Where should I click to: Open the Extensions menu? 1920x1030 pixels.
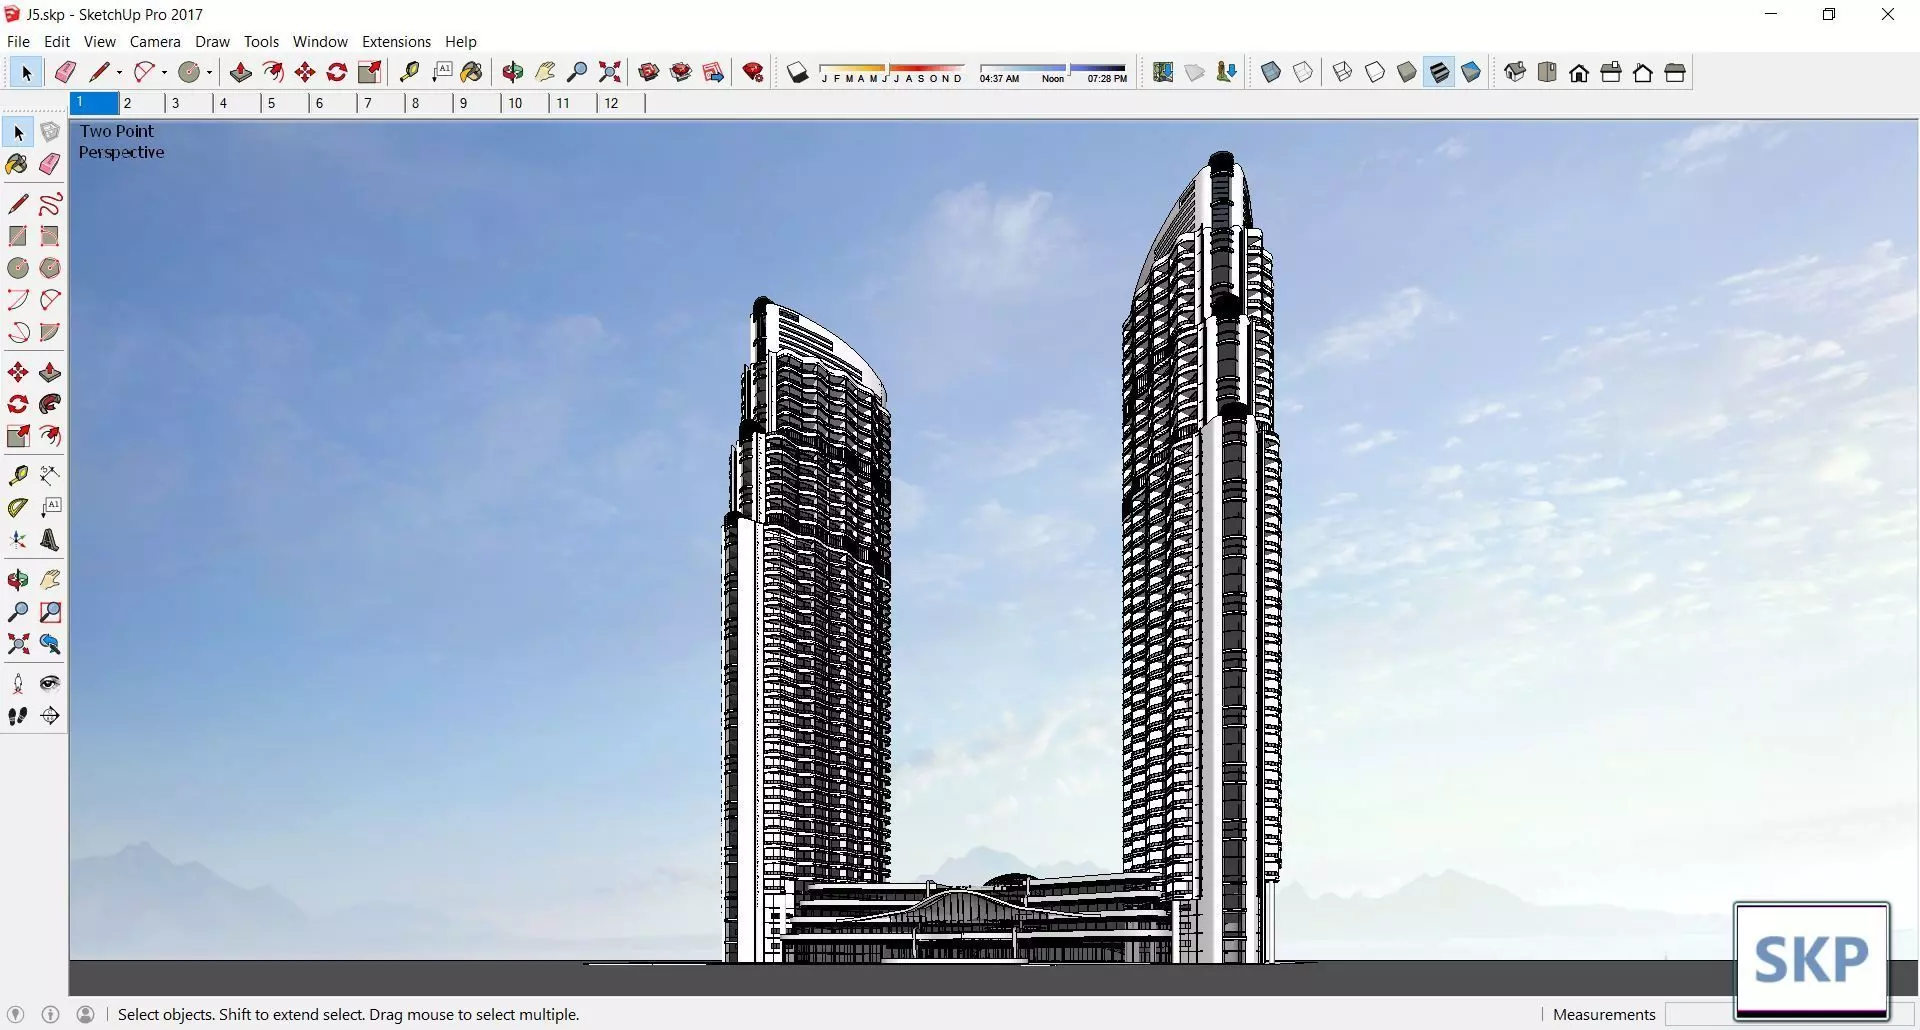click(396, 41)
